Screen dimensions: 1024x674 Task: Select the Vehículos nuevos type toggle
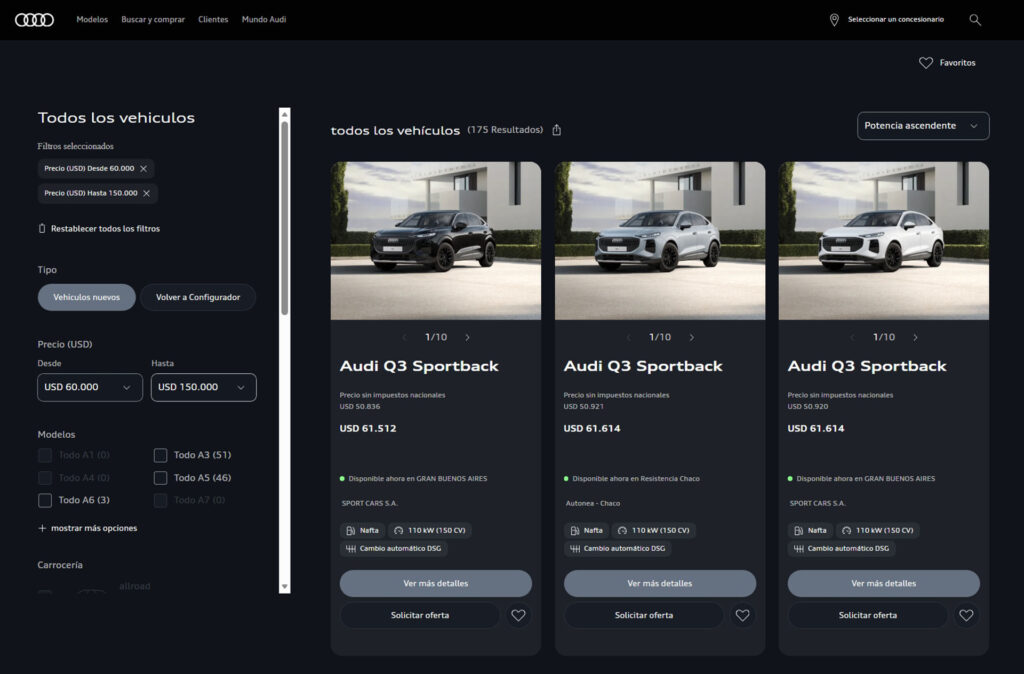click(86, 297)
